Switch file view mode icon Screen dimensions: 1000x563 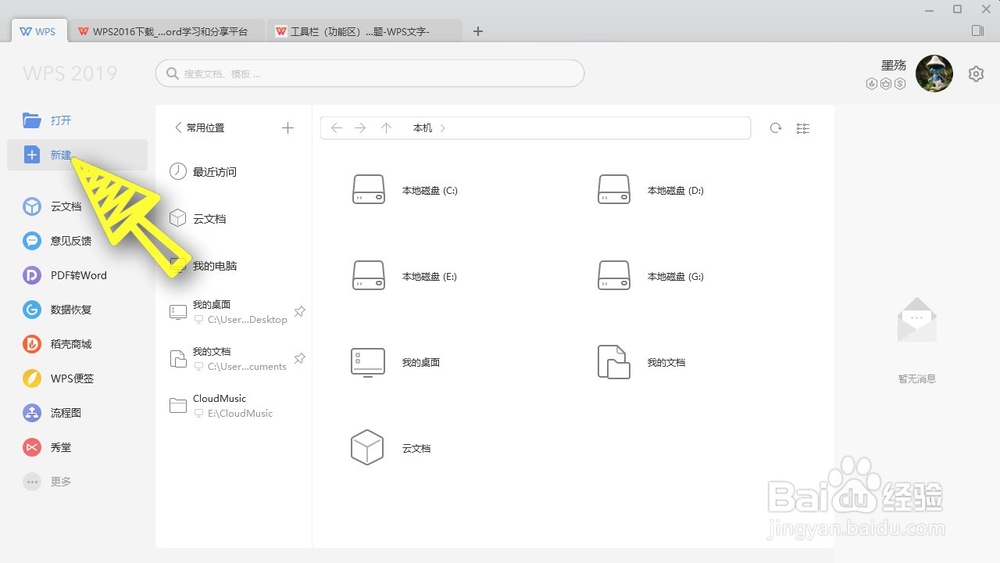[x=803, y=128]
